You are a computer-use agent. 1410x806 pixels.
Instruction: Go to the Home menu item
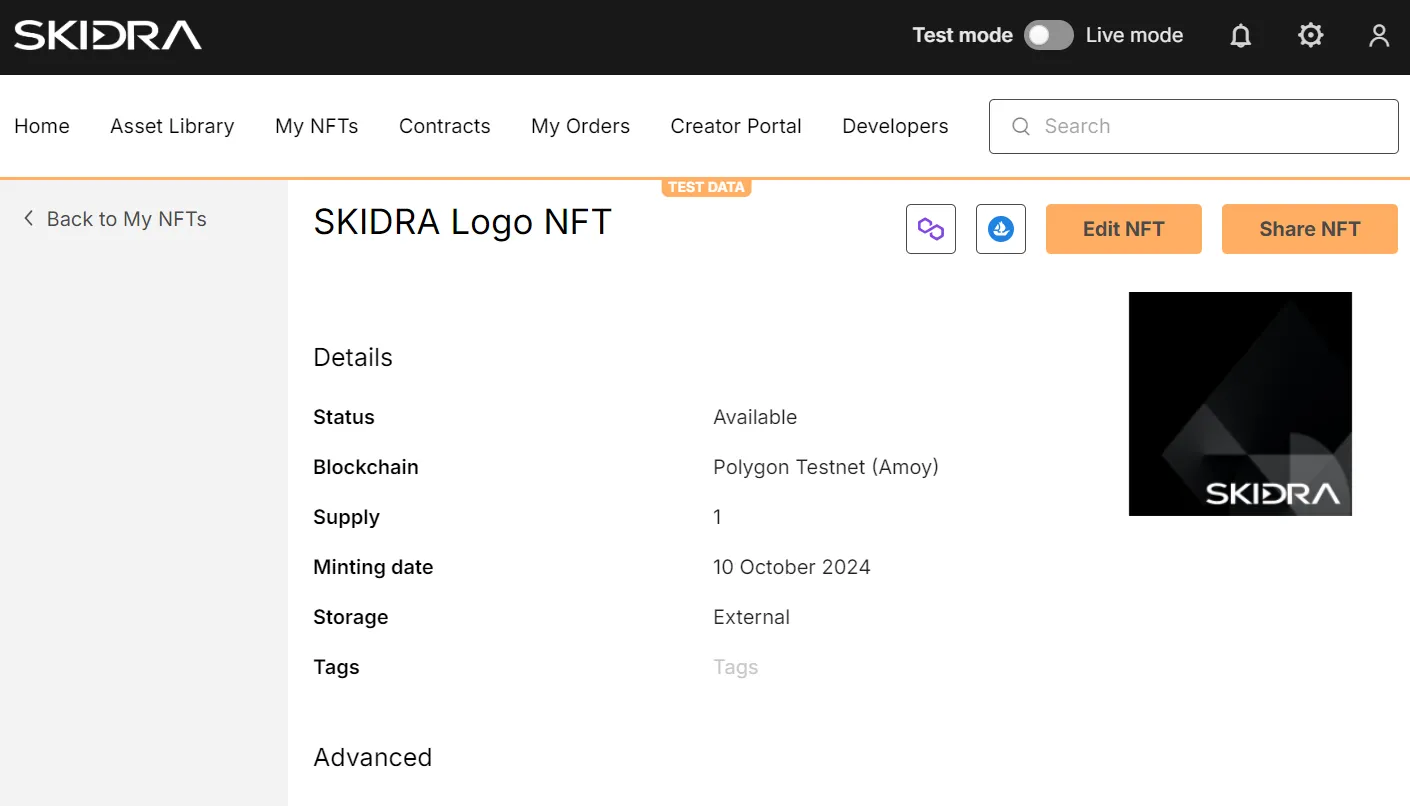point(42,126)
